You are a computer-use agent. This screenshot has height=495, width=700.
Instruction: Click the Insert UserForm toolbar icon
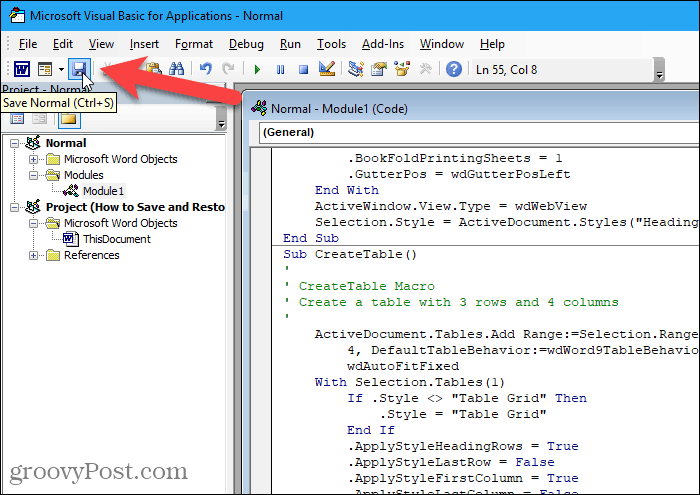(x=45, y=69)
